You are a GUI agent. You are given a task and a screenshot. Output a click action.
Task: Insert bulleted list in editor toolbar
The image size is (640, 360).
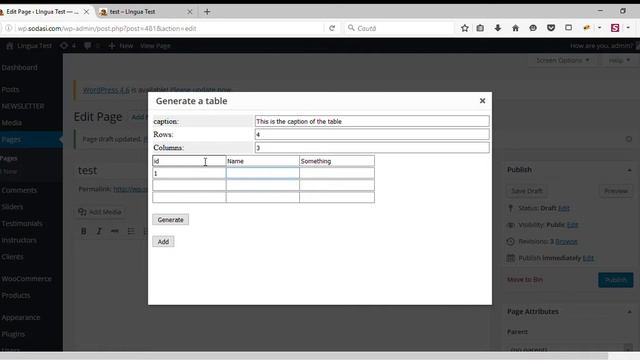point(131,231)
